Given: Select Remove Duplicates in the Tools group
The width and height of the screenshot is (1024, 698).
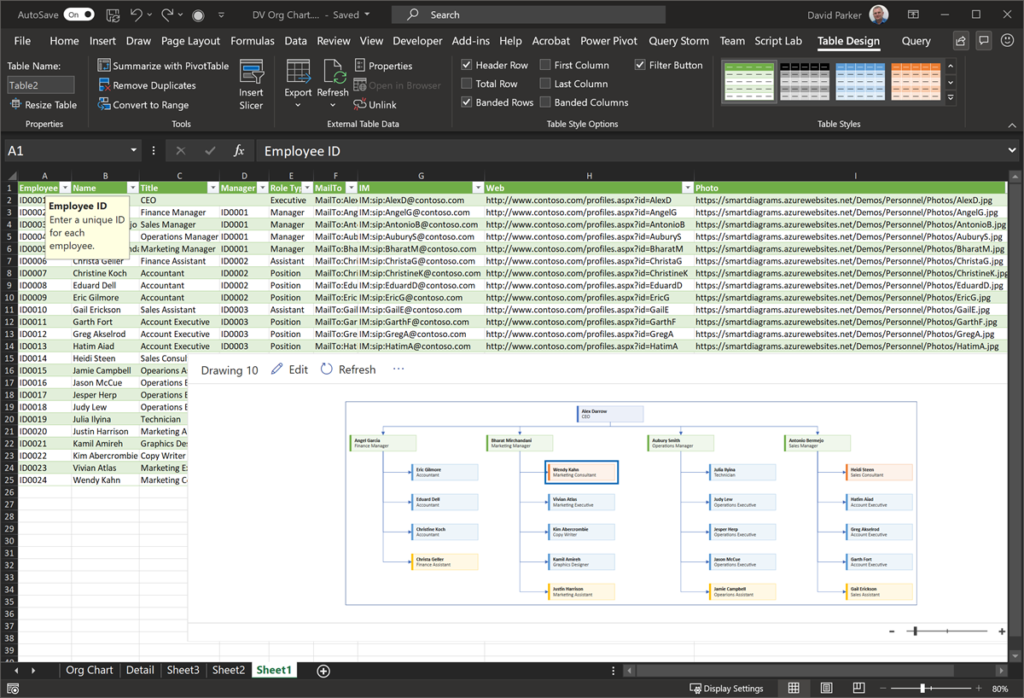Looking at the screenshot, I should pyautogui.click(x=155, y=85).
